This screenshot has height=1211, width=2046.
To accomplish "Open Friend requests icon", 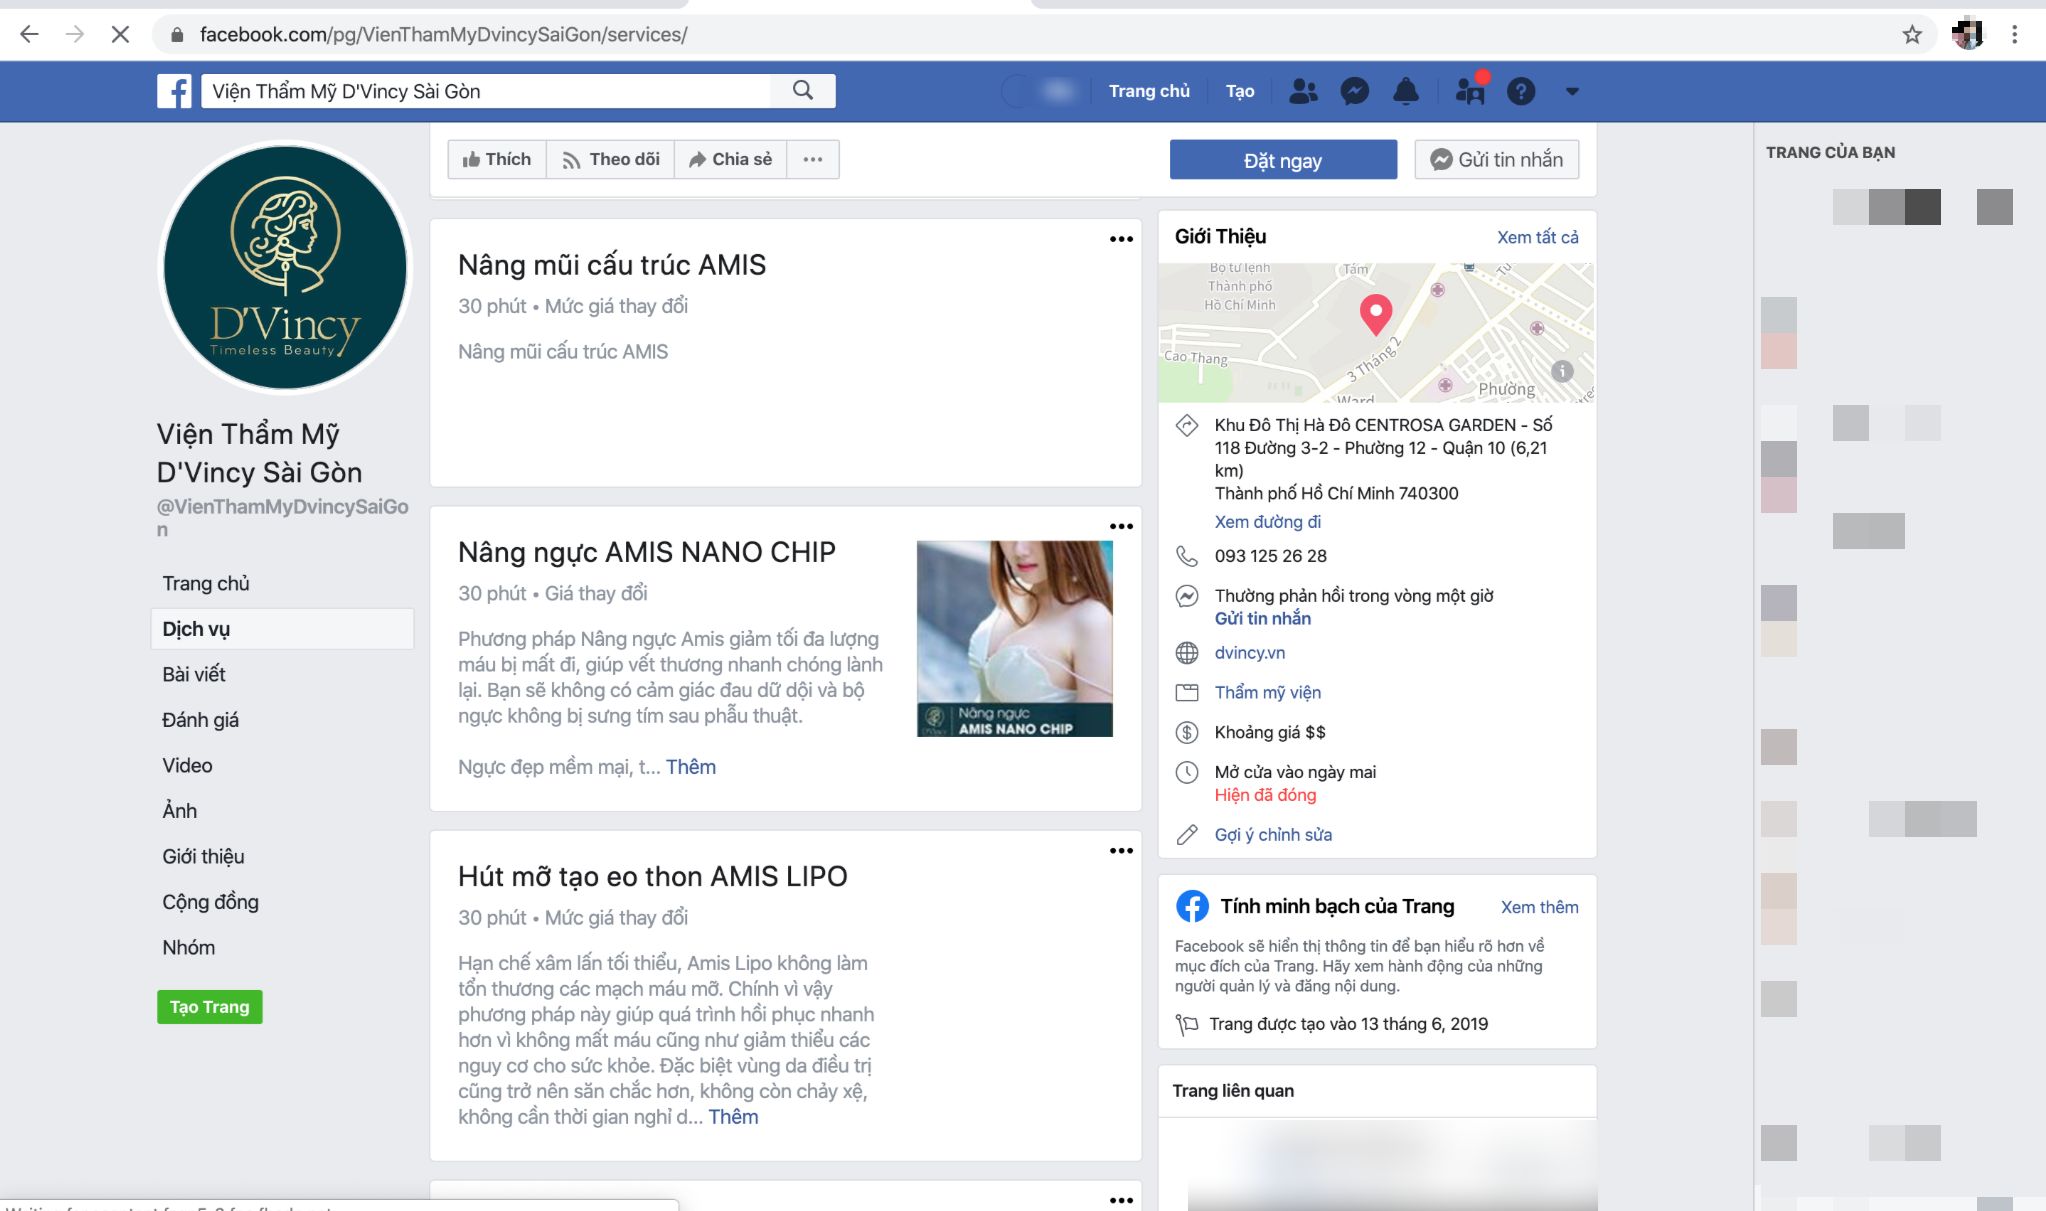I will click(1303, 91).
